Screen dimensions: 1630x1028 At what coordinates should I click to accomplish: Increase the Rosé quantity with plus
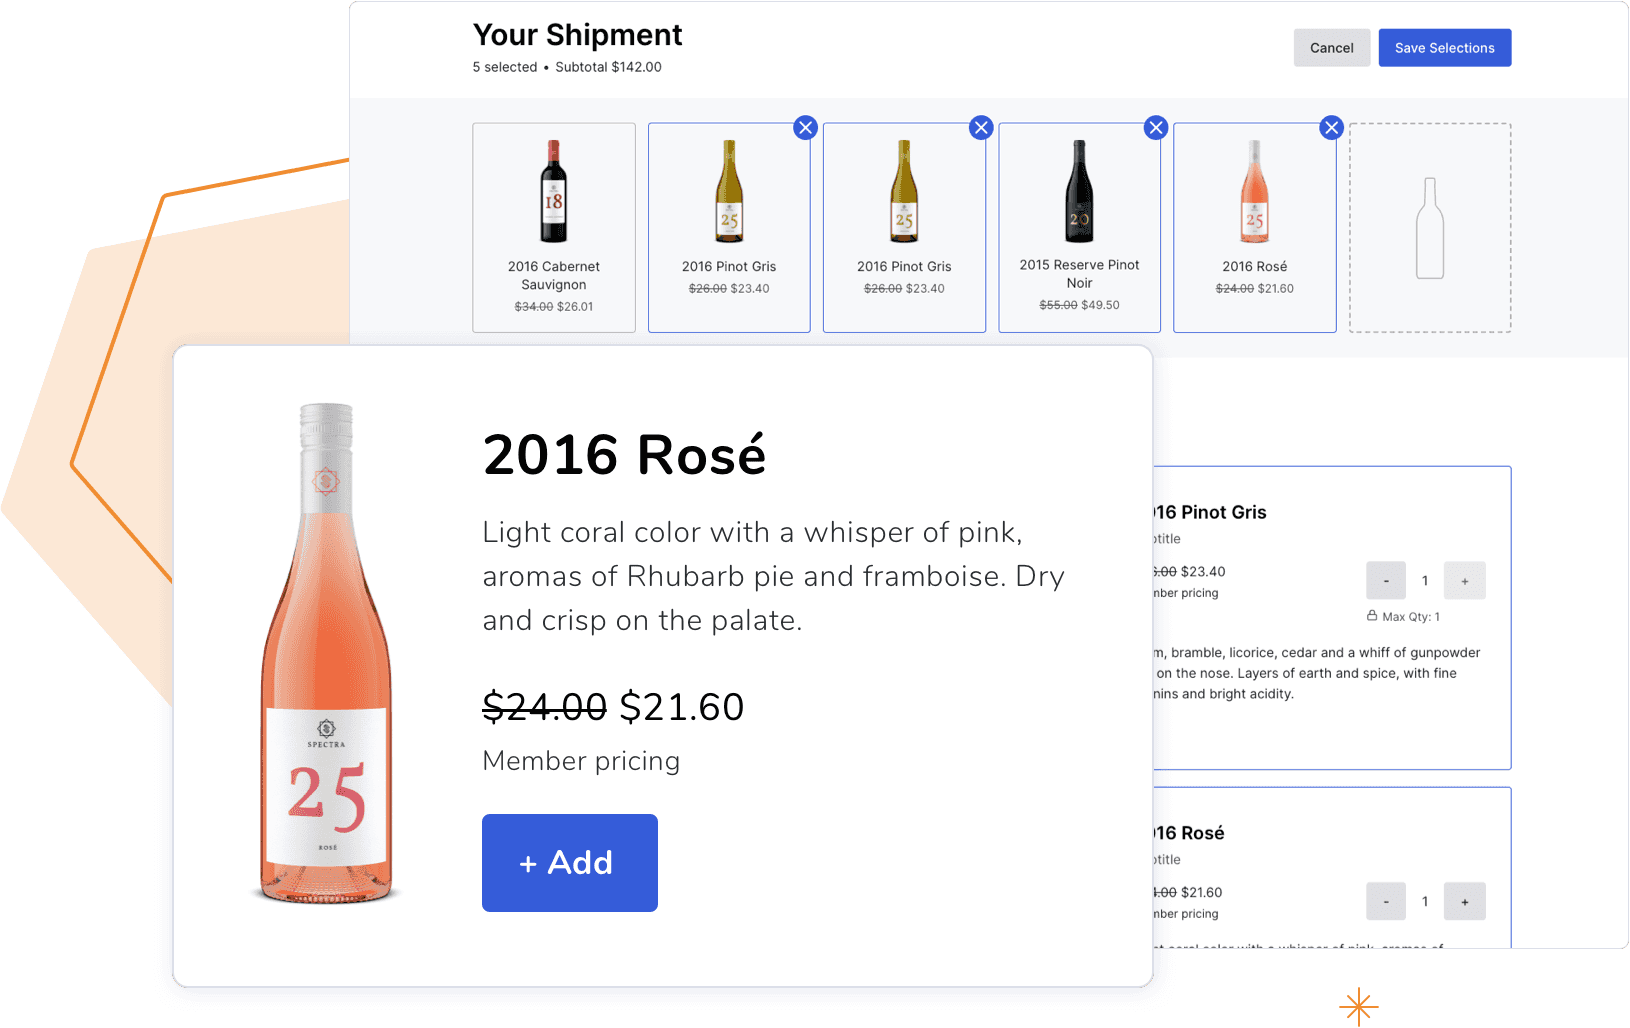point(1465,902)
